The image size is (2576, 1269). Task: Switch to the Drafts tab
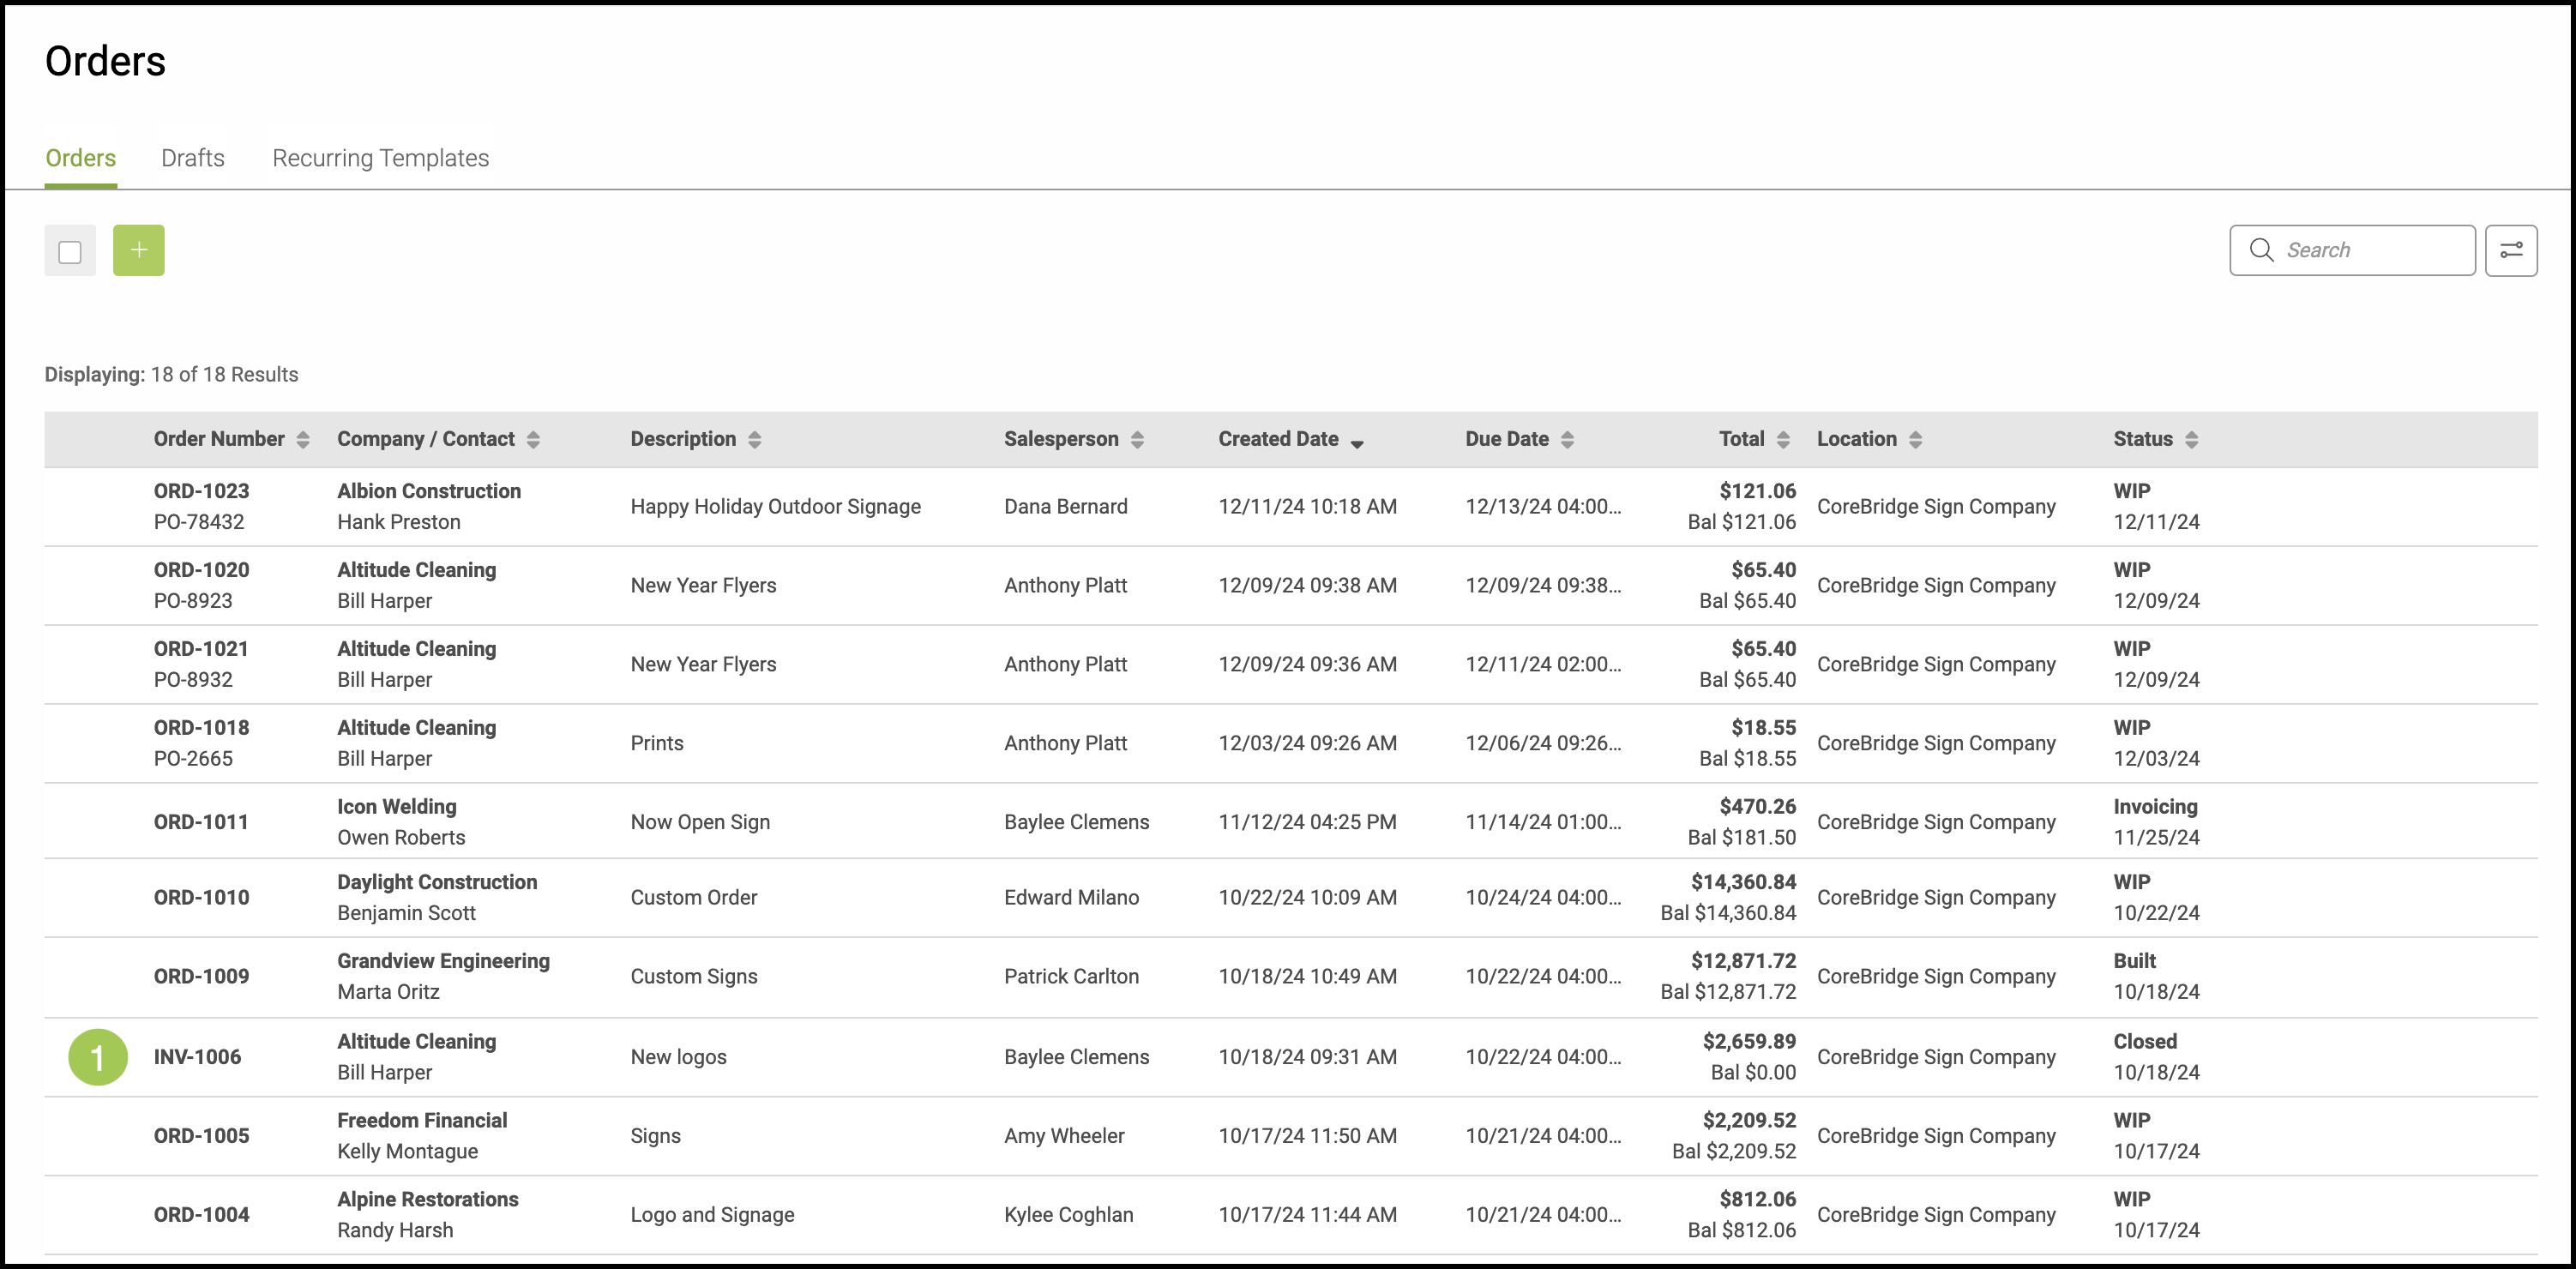click(x=192, y=158)
